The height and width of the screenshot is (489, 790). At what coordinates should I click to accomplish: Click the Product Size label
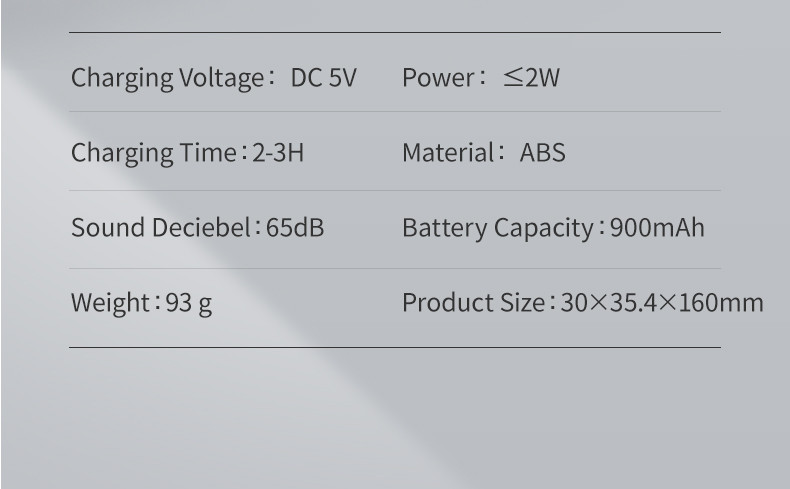tap(473, 304)
